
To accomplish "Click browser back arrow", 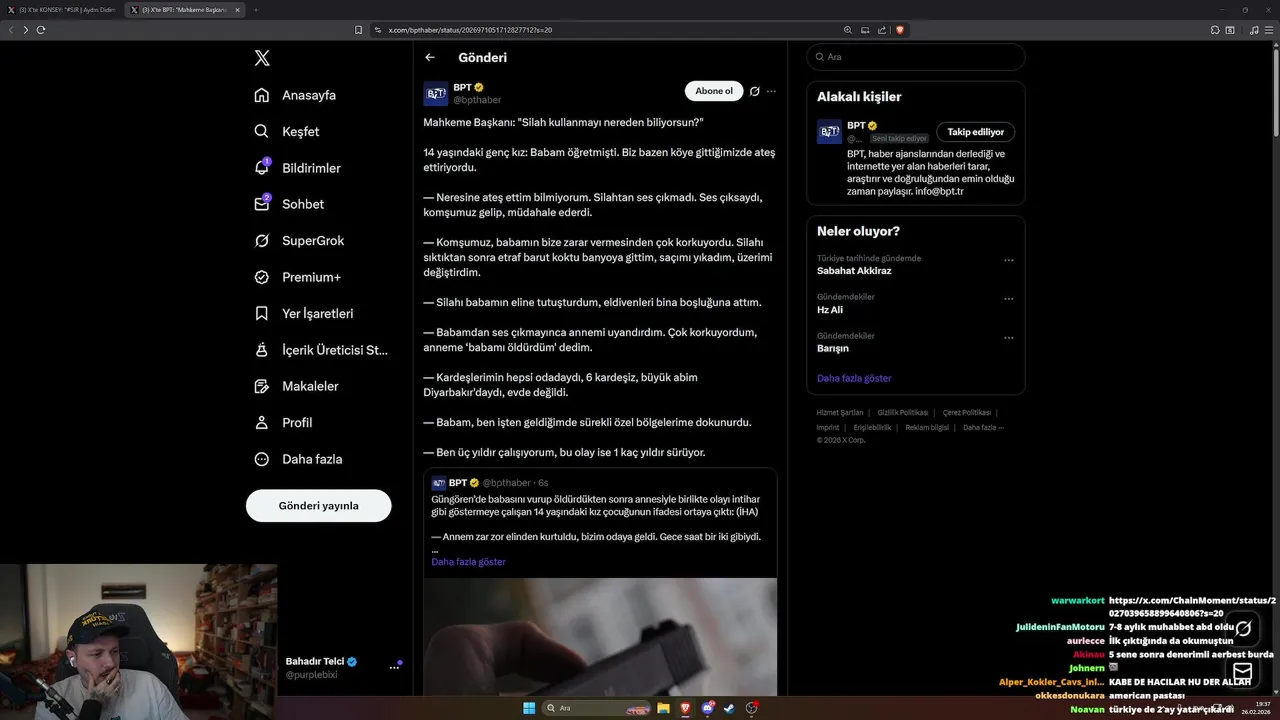I will [x=11, y=30].
